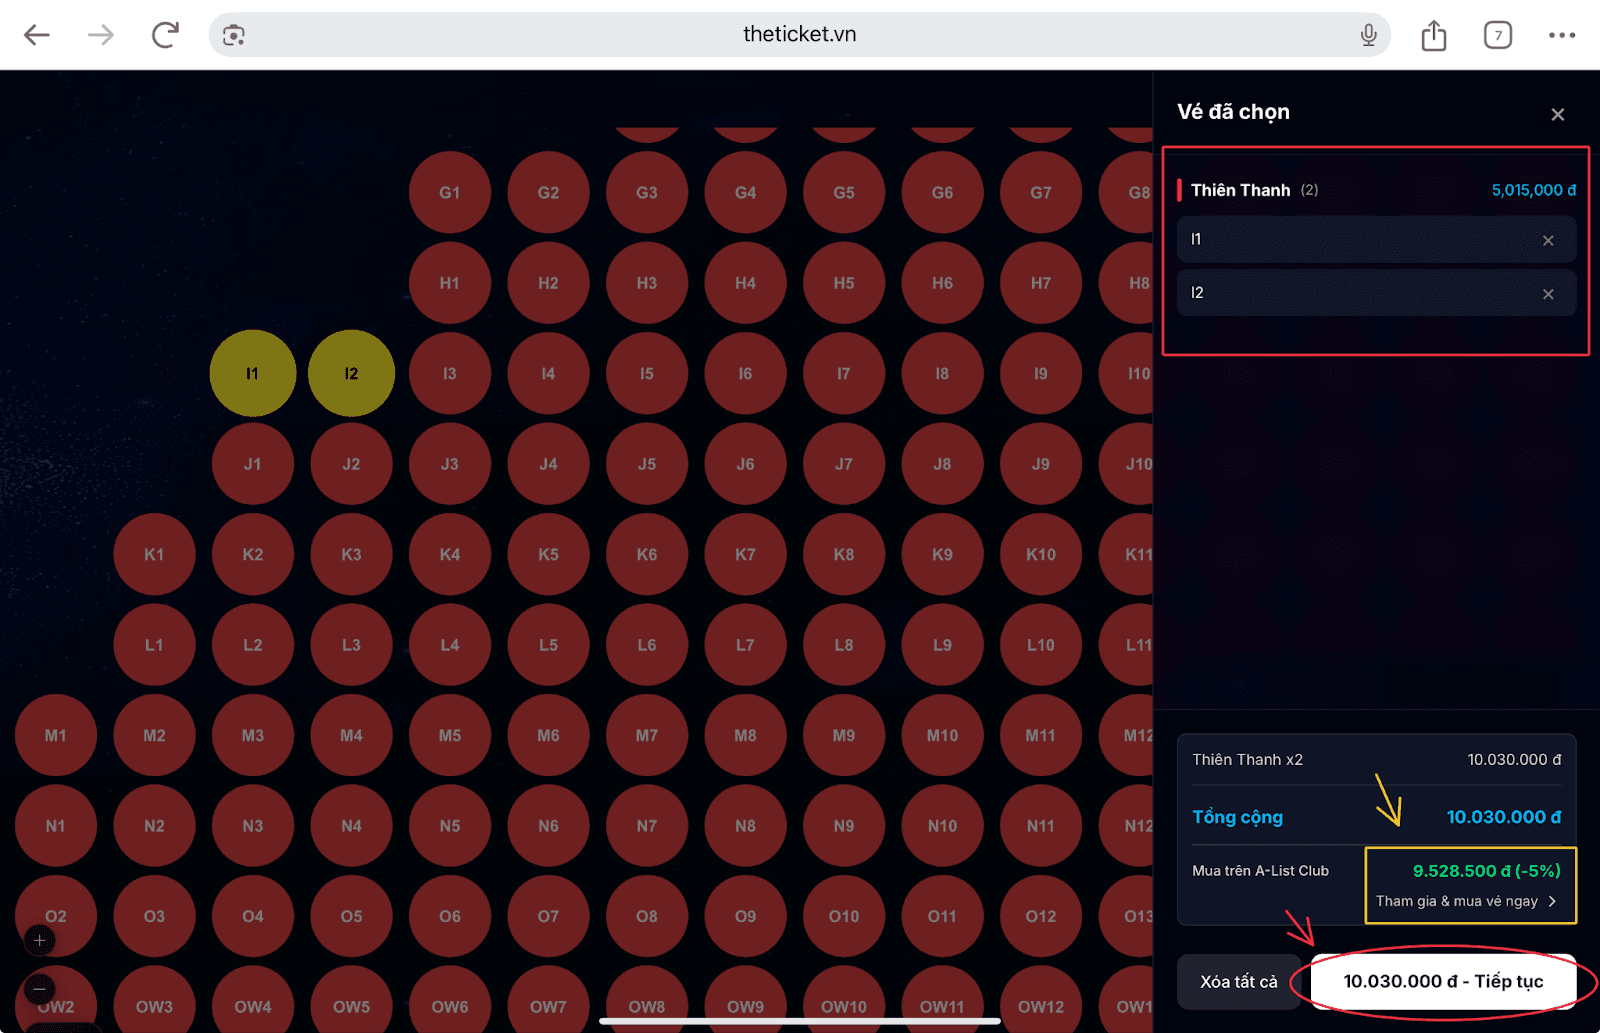Open the tabs overview showing 7 tabs
This screenshot has width=1600, height=1033.
[1497, 35]
